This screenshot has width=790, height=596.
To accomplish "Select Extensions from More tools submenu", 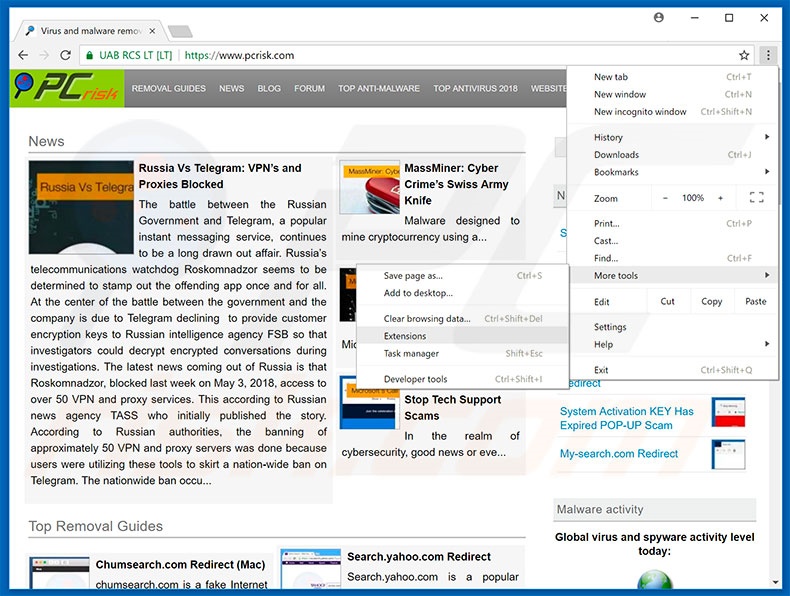I will click(405, 336).
